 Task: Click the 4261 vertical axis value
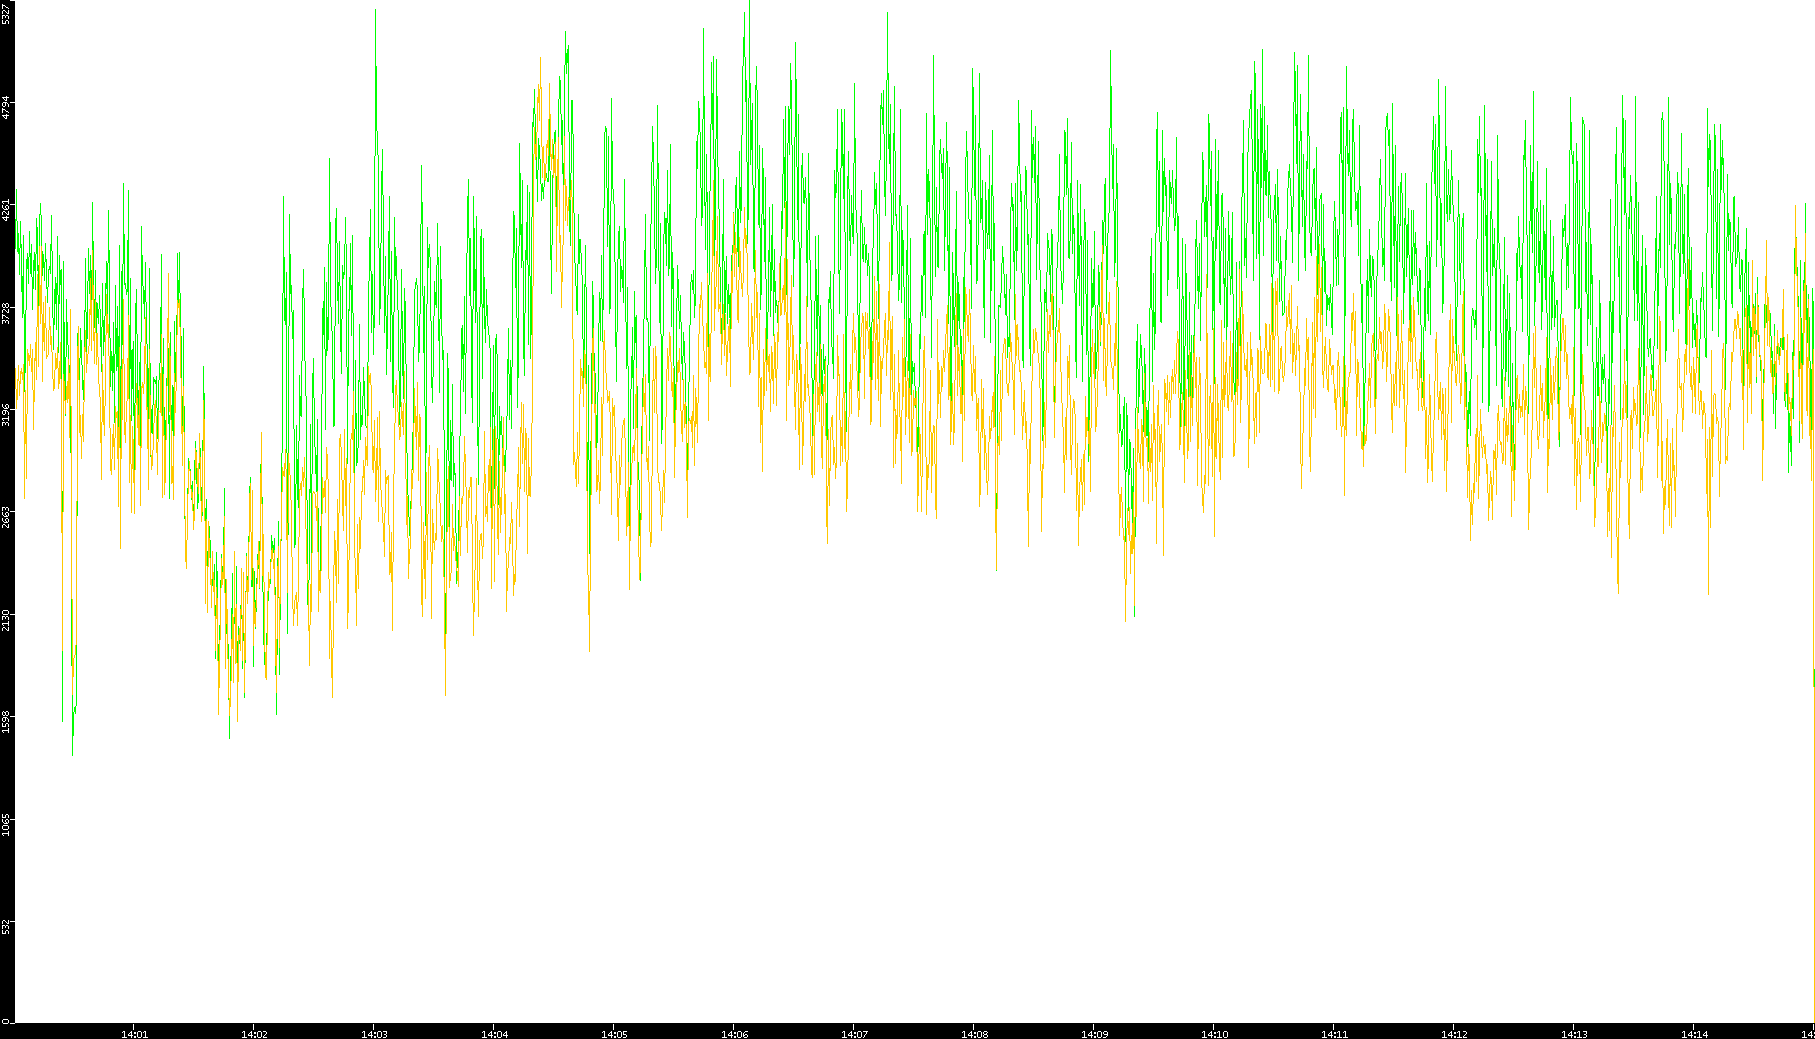point(6,210)
